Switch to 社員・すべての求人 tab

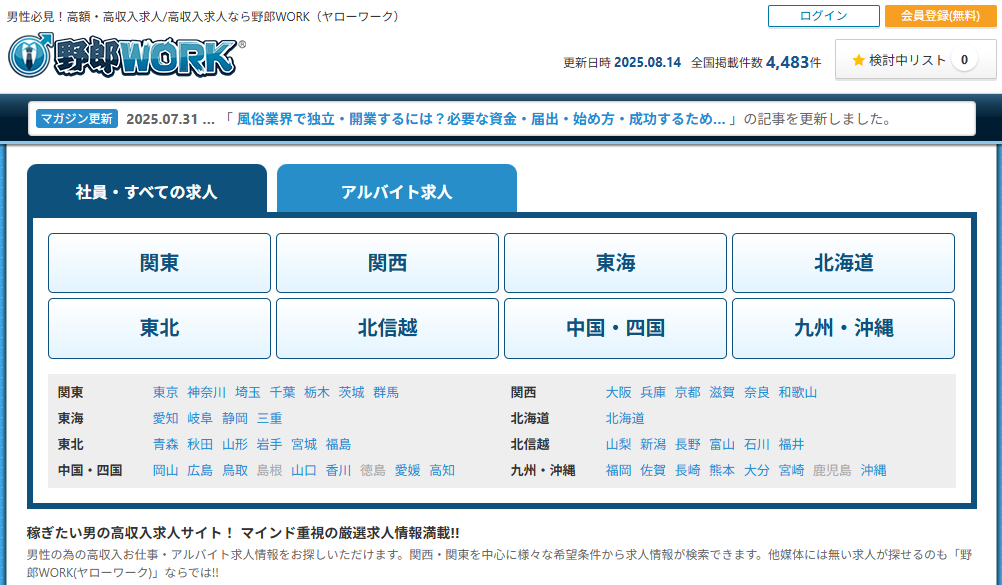click(x=147, y=191)
